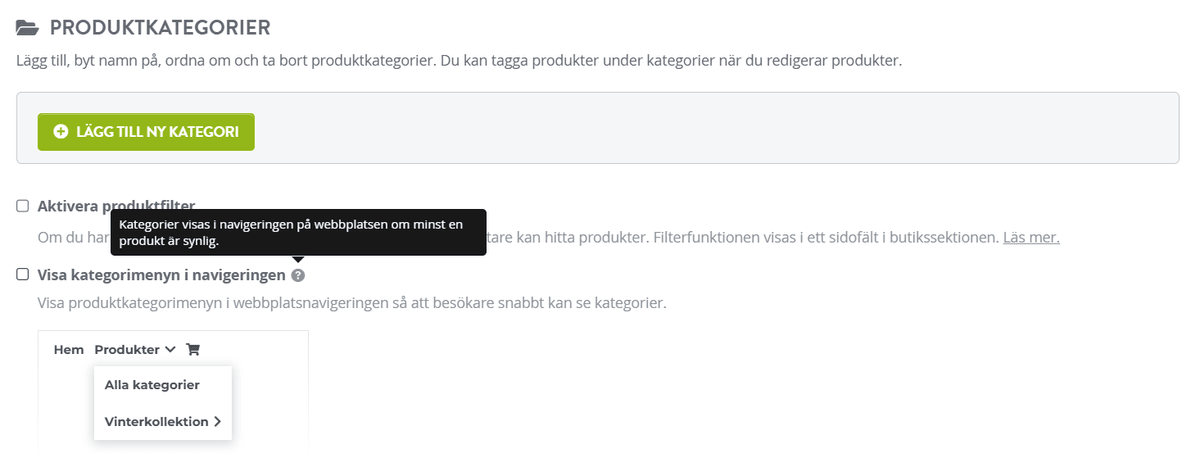Enable the Aktivera produktfilter checkbox
The width and height of the screenshot is (1200, 454).
pos(23,206)
